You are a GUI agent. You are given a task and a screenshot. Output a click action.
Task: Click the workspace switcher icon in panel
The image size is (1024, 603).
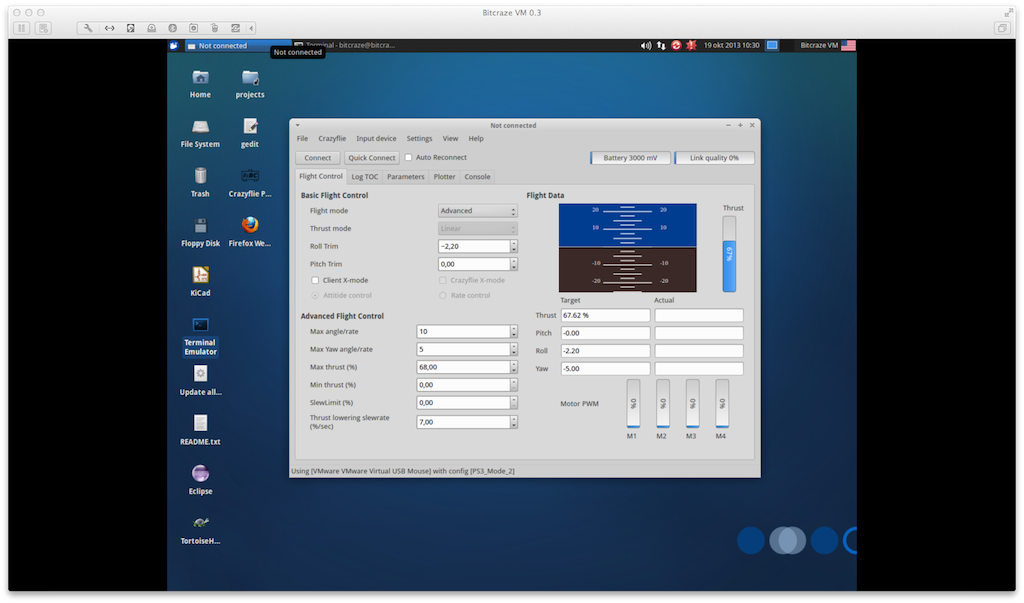(772, 46)
